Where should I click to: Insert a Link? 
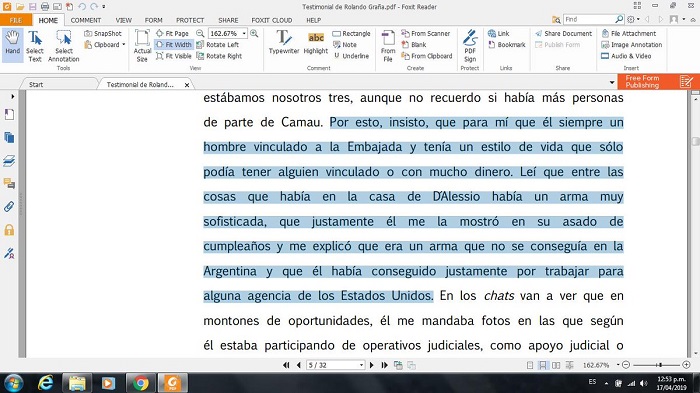(499, 33)
